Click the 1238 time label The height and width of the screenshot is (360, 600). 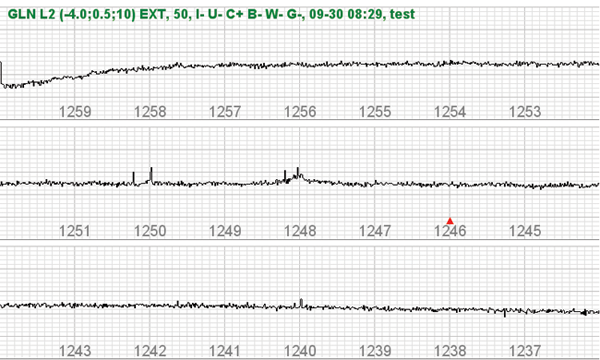tap(450, 351)
